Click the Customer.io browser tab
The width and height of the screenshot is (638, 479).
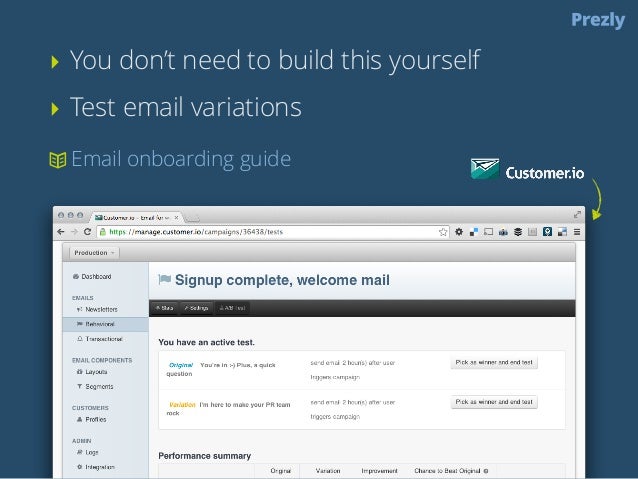pos(136,217)
